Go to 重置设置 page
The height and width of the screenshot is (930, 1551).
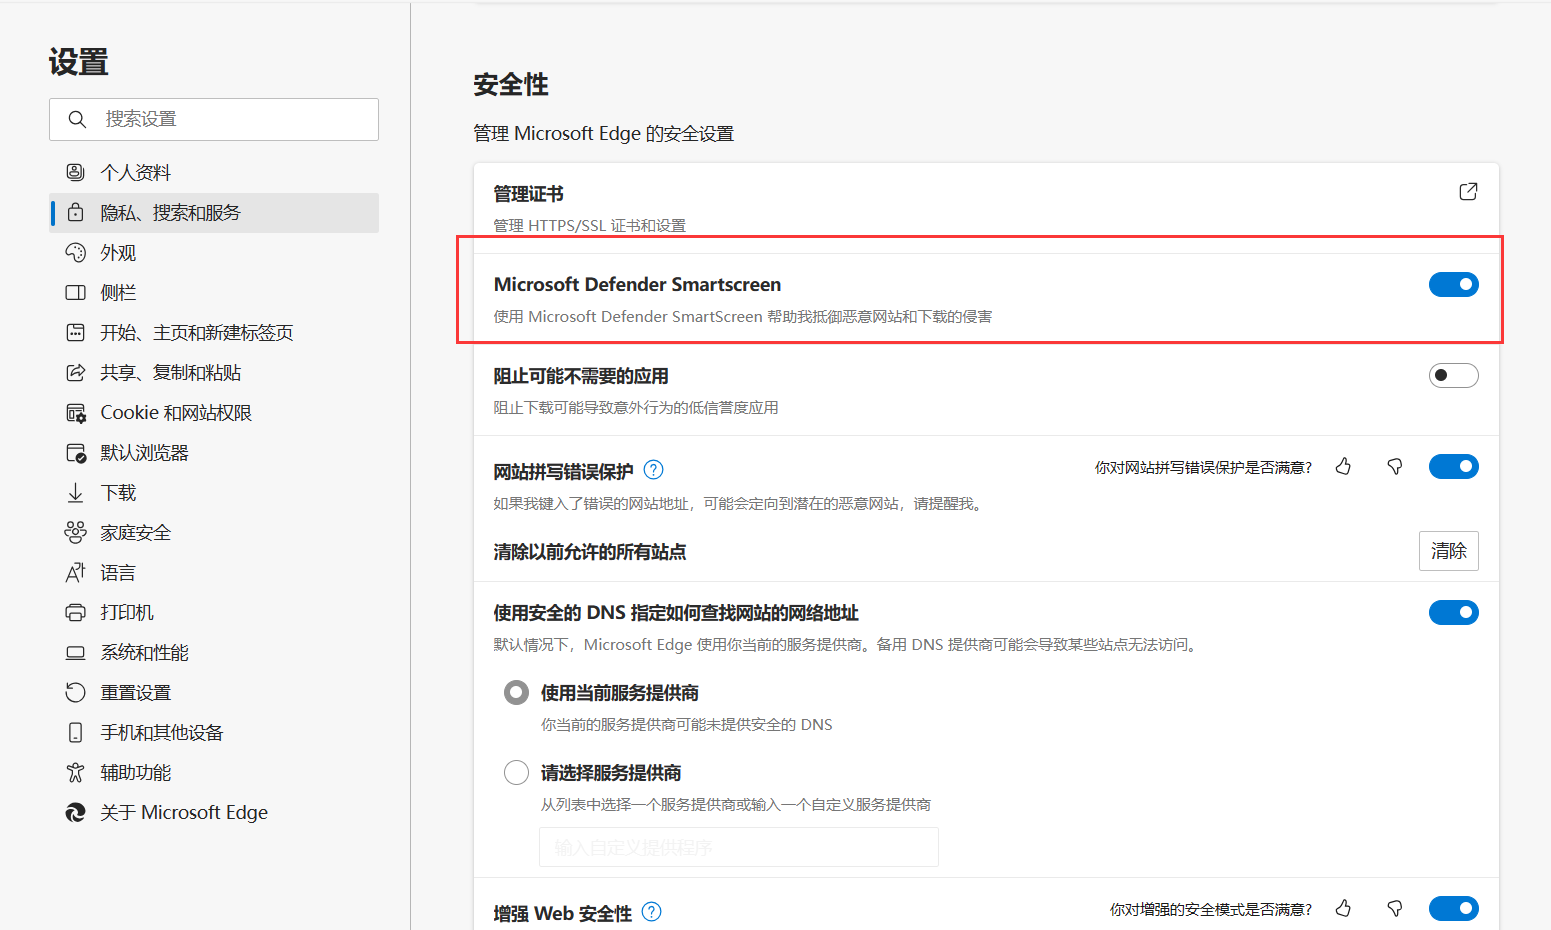[214, 692]
